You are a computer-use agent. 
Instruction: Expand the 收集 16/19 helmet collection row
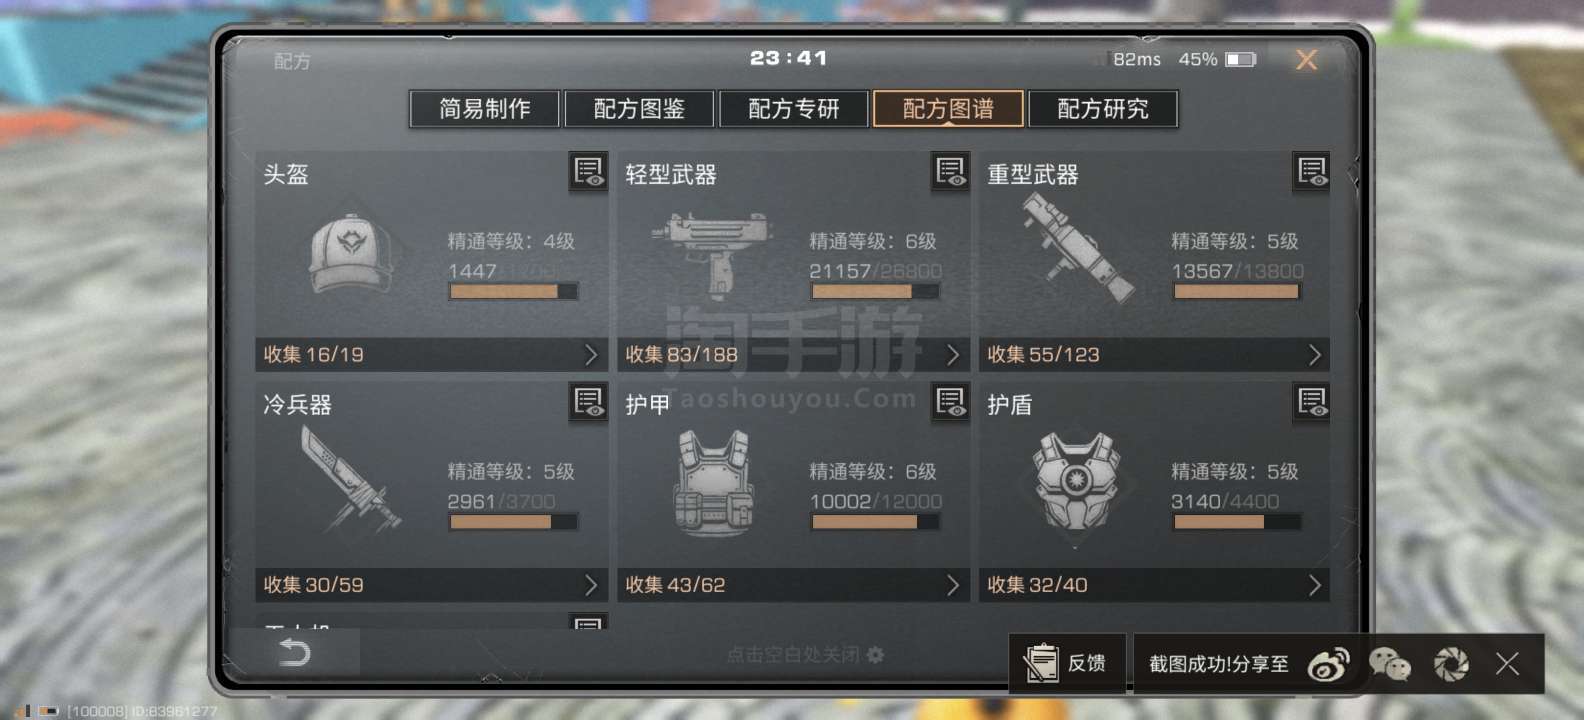(432, 354)
